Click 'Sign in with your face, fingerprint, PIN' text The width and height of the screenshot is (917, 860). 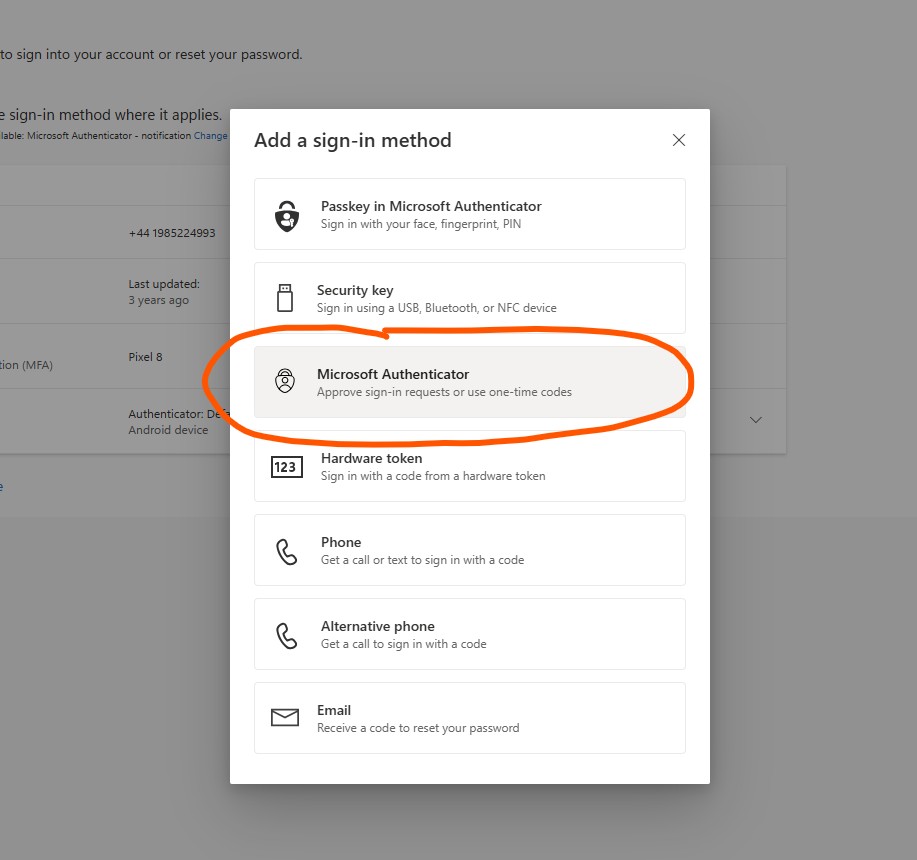point(420,224)
